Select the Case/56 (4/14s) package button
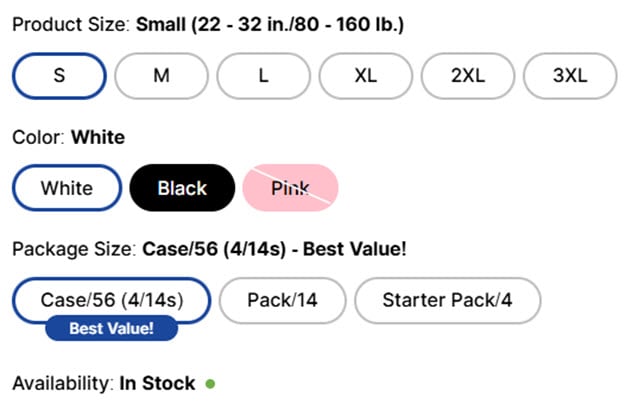The width and height of the screenshot is (632, 410). (x=111, y=300)
